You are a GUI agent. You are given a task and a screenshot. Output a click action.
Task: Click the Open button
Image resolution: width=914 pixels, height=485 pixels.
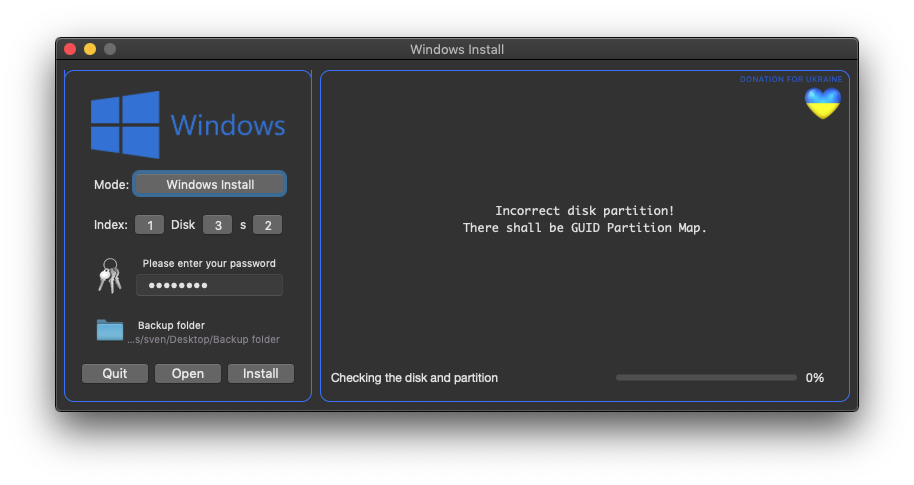pos(188,374)
